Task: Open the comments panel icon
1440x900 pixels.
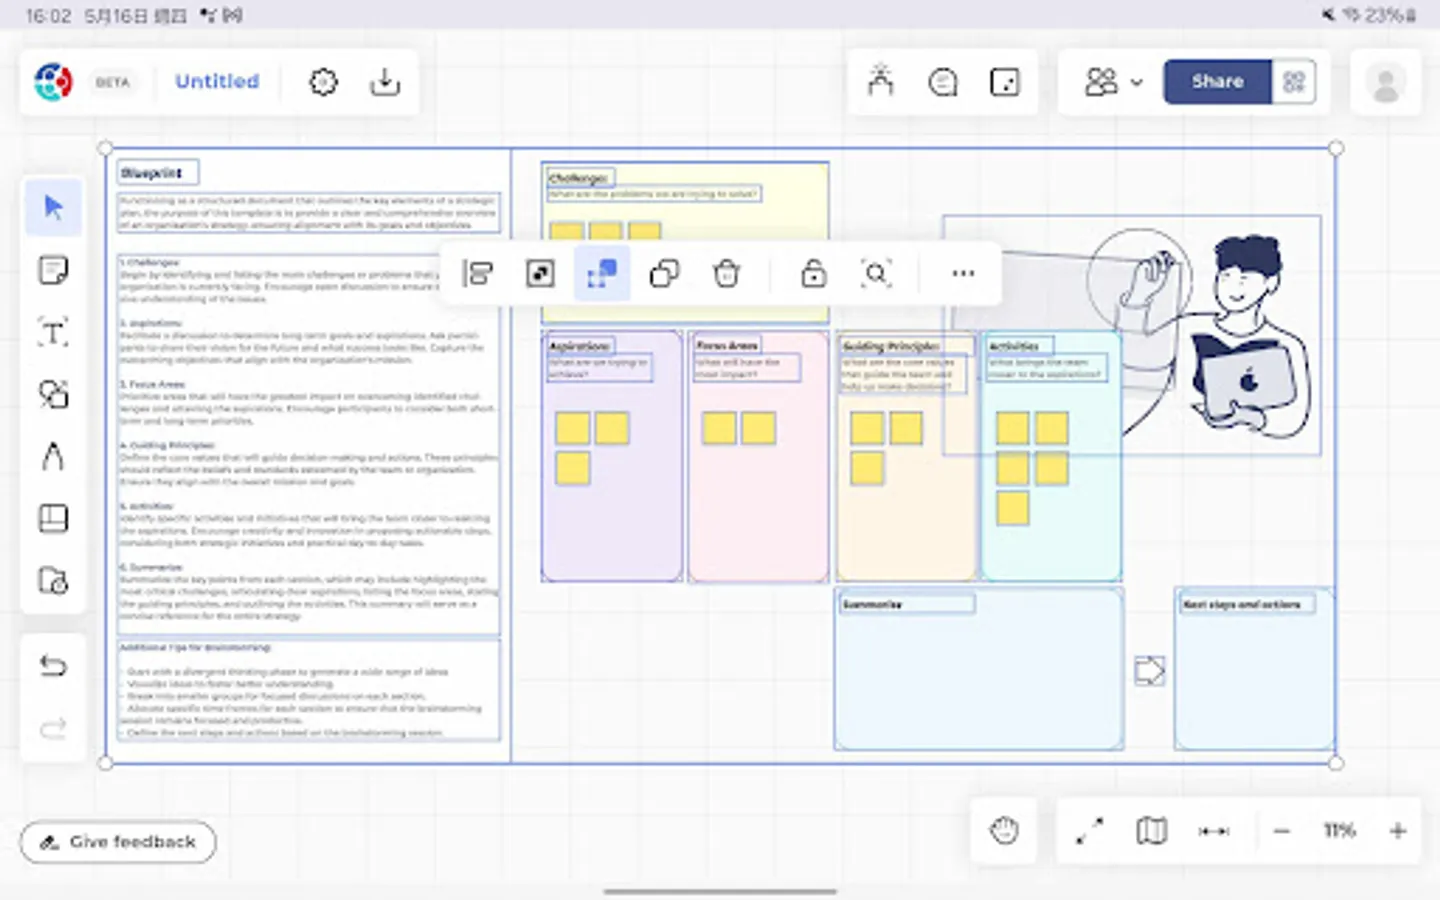Action: point(942,82)
